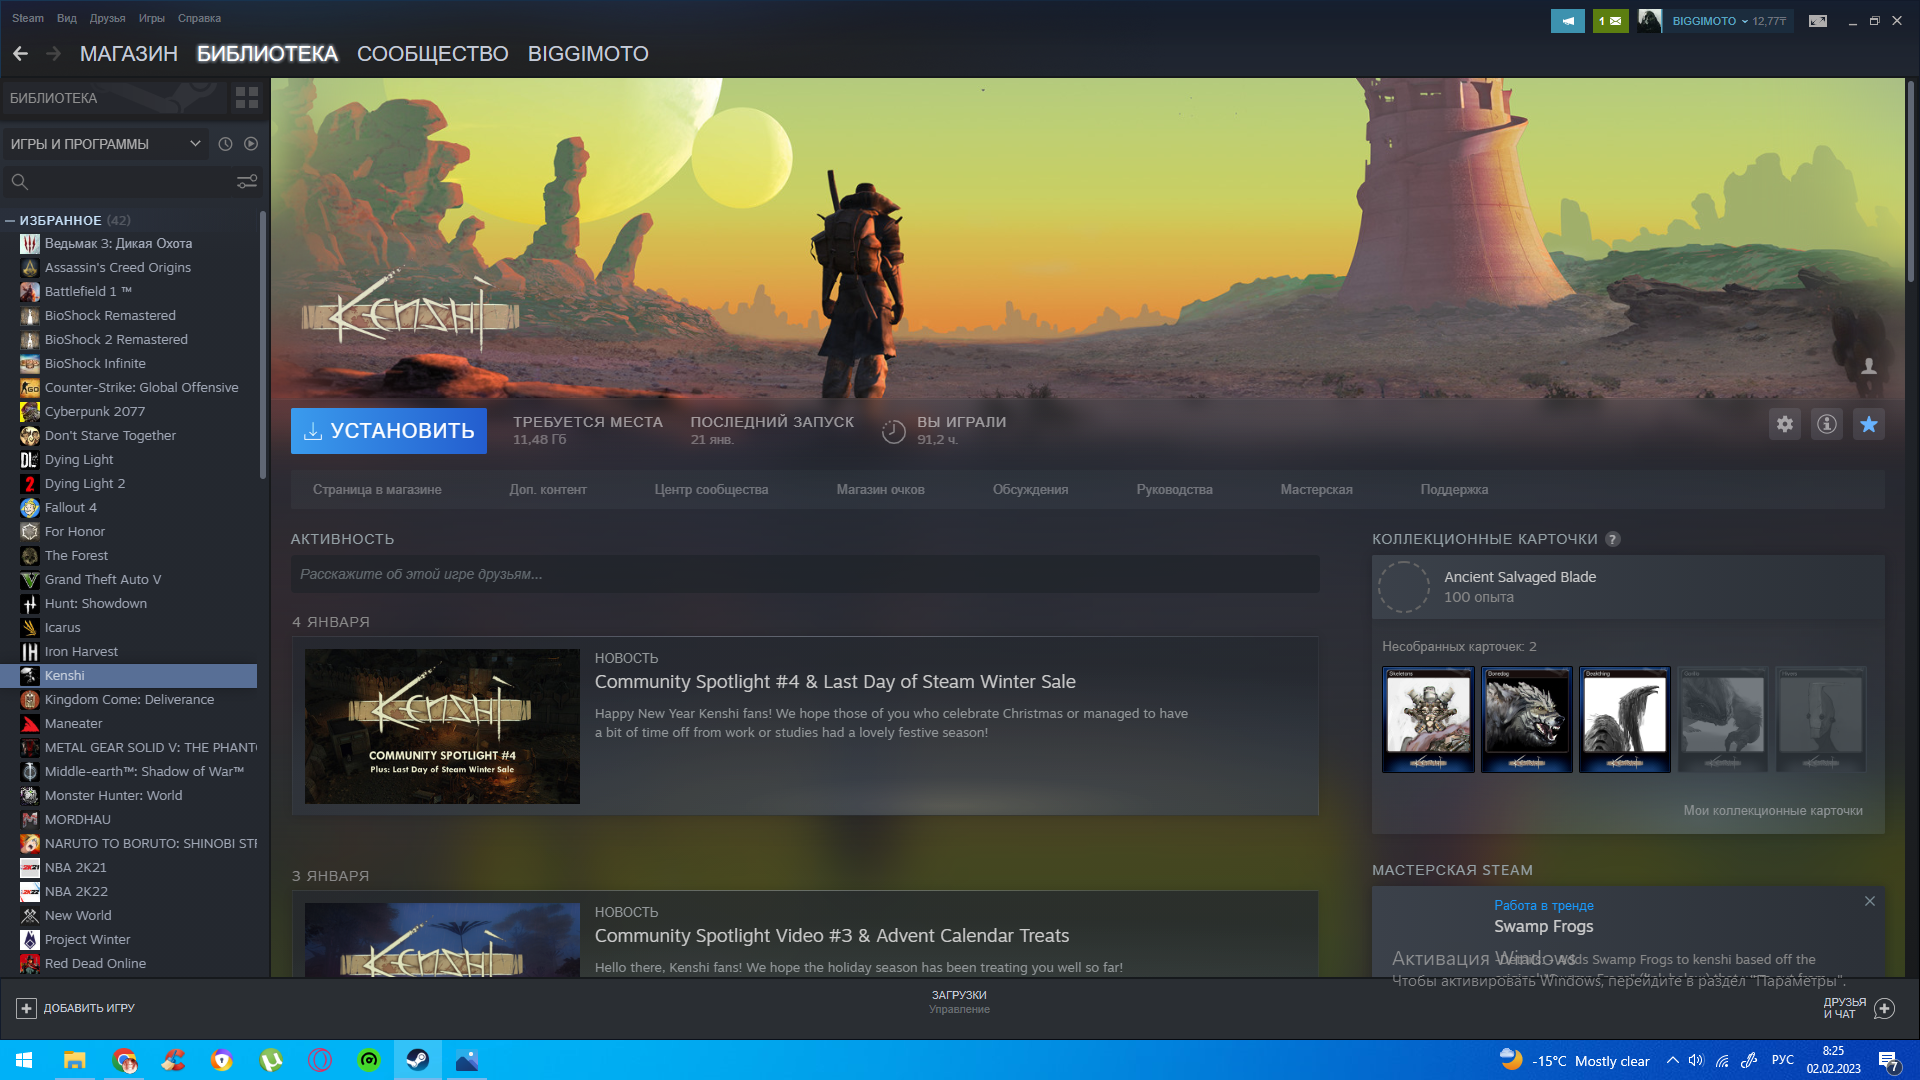Show Kenshi game info icon
The height and width of the screenshot is (1080, 1920).
click(x=1826, y=424)
